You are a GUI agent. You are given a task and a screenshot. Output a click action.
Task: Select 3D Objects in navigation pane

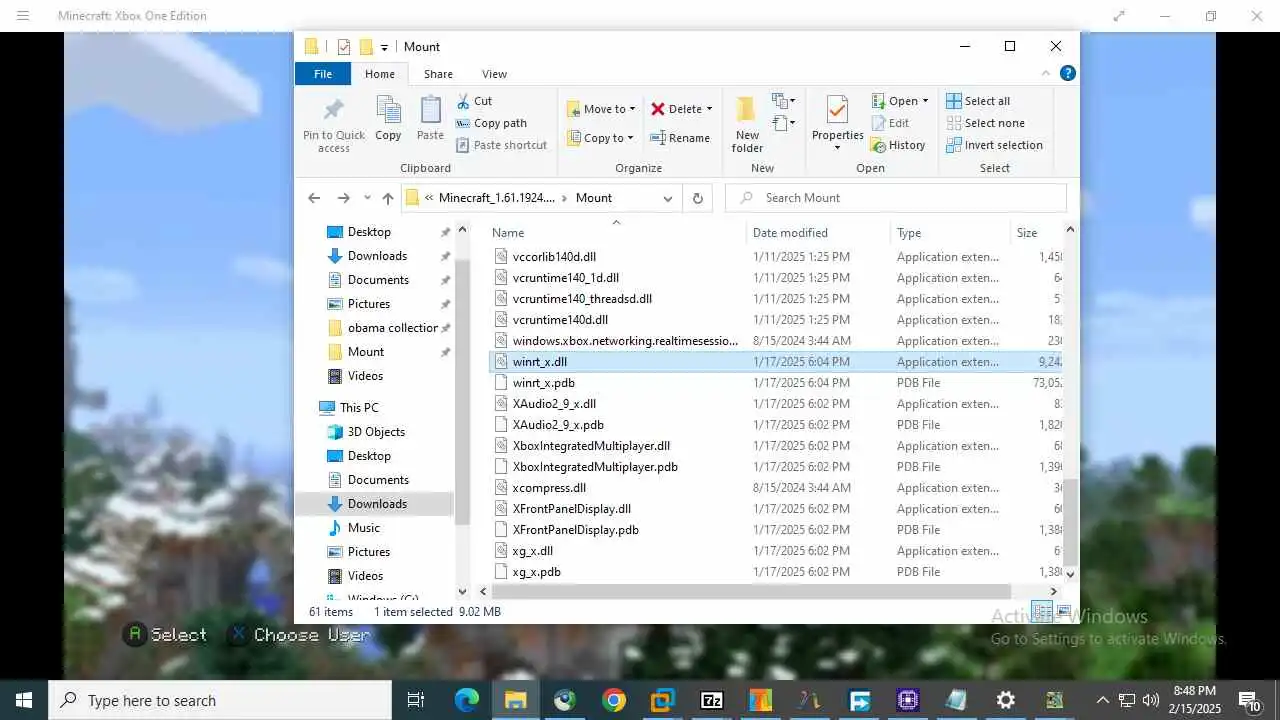[x=376, y=432]
